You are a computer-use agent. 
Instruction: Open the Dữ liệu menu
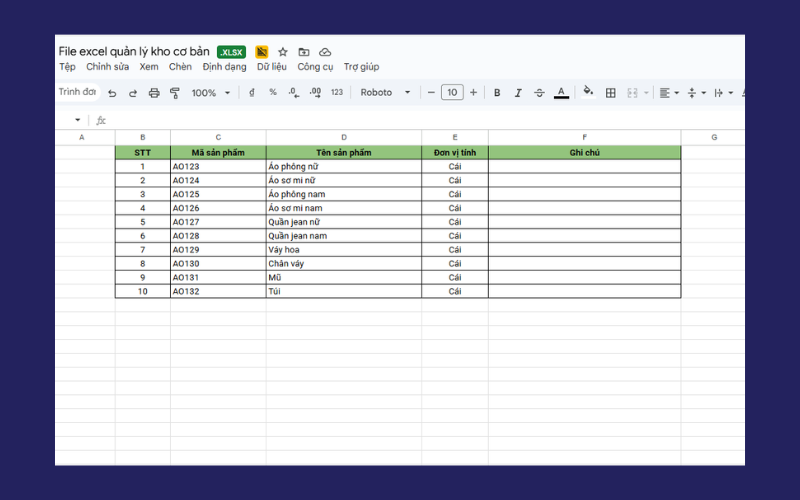(271, 67)
